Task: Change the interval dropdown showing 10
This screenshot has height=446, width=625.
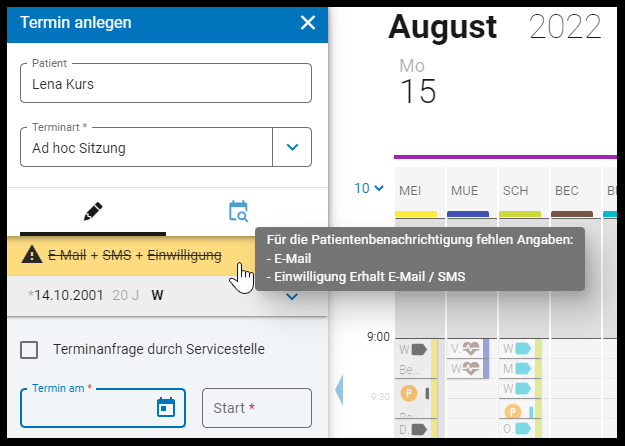Action: pyautogui.click(x=369, y=188)
